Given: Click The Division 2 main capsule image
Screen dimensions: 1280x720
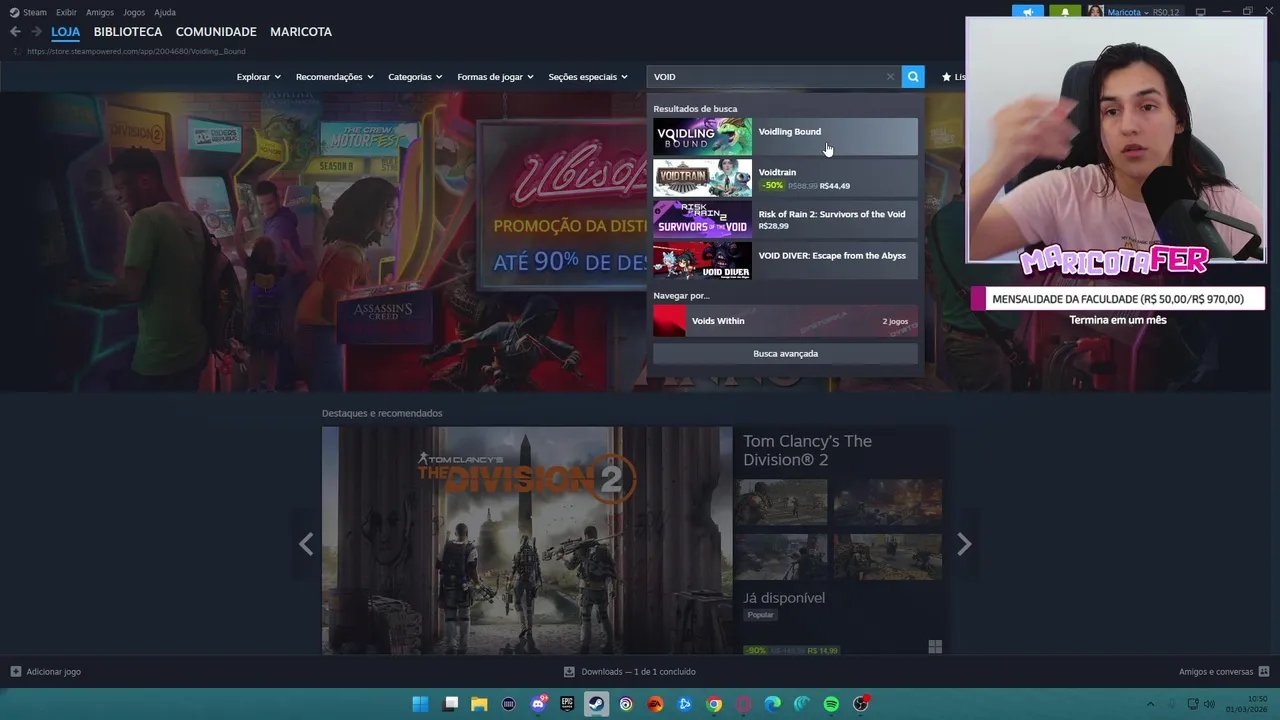Looking at the screenshot, I should point(527,541).
